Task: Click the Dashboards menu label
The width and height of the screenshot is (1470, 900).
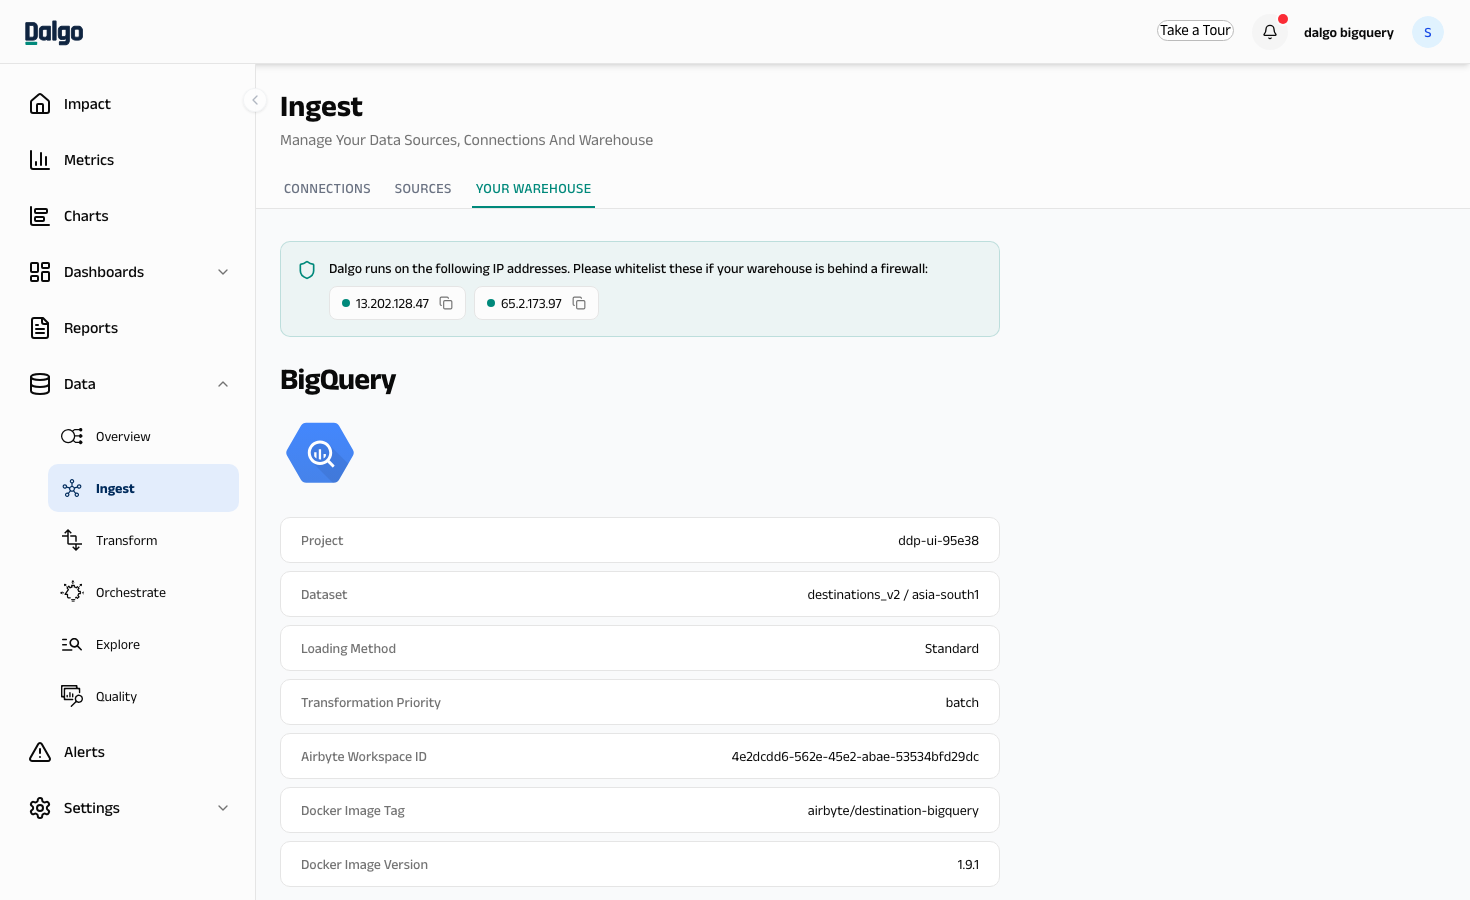Action: 104,272
